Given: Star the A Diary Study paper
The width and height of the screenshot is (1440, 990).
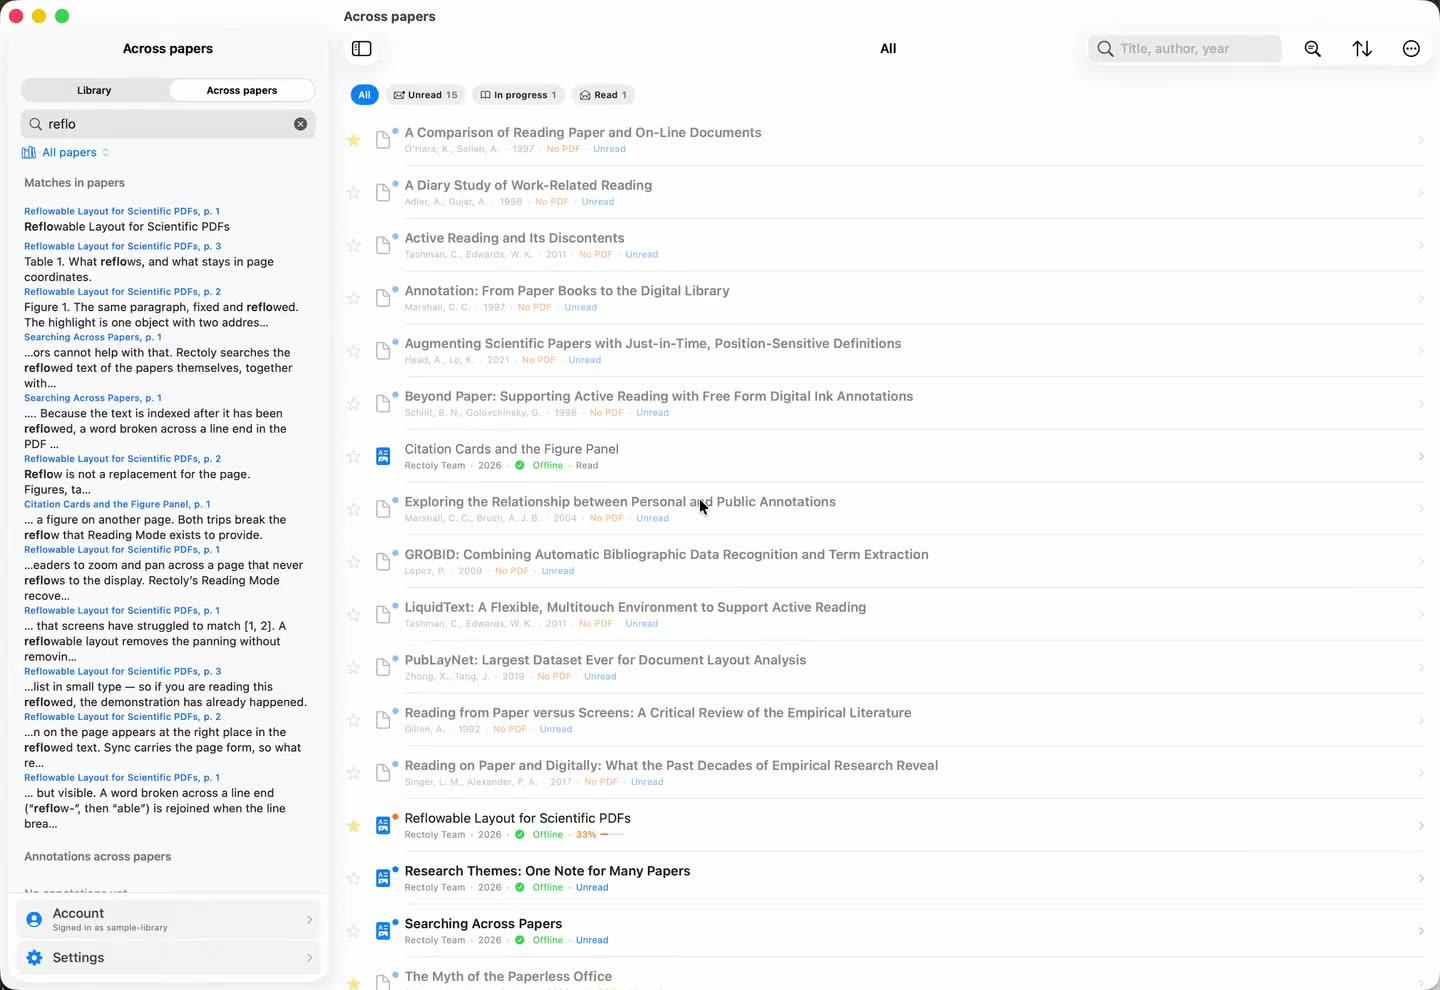Looking at the screenshot, I should coord(353,193).
